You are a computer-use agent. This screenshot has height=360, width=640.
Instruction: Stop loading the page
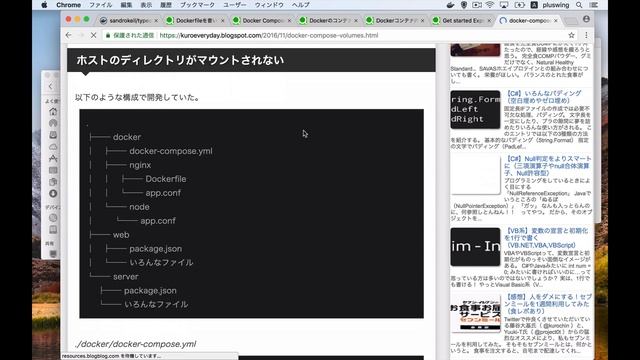(x=93, y=36)
